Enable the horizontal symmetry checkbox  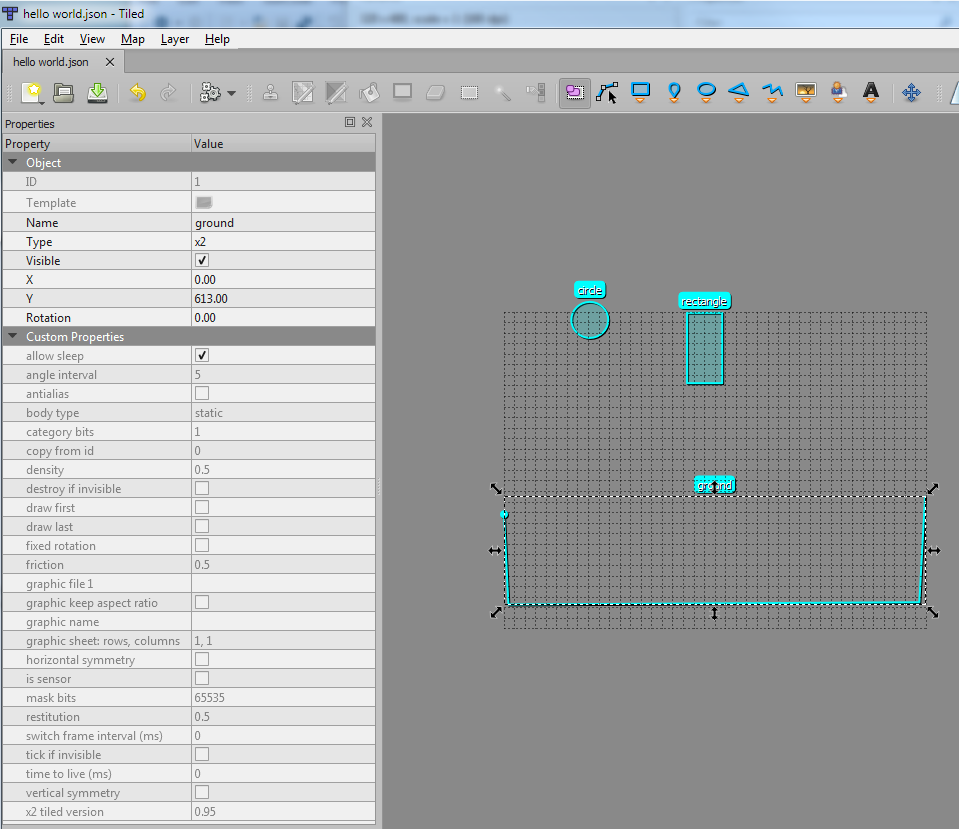(x=202, y=659)
